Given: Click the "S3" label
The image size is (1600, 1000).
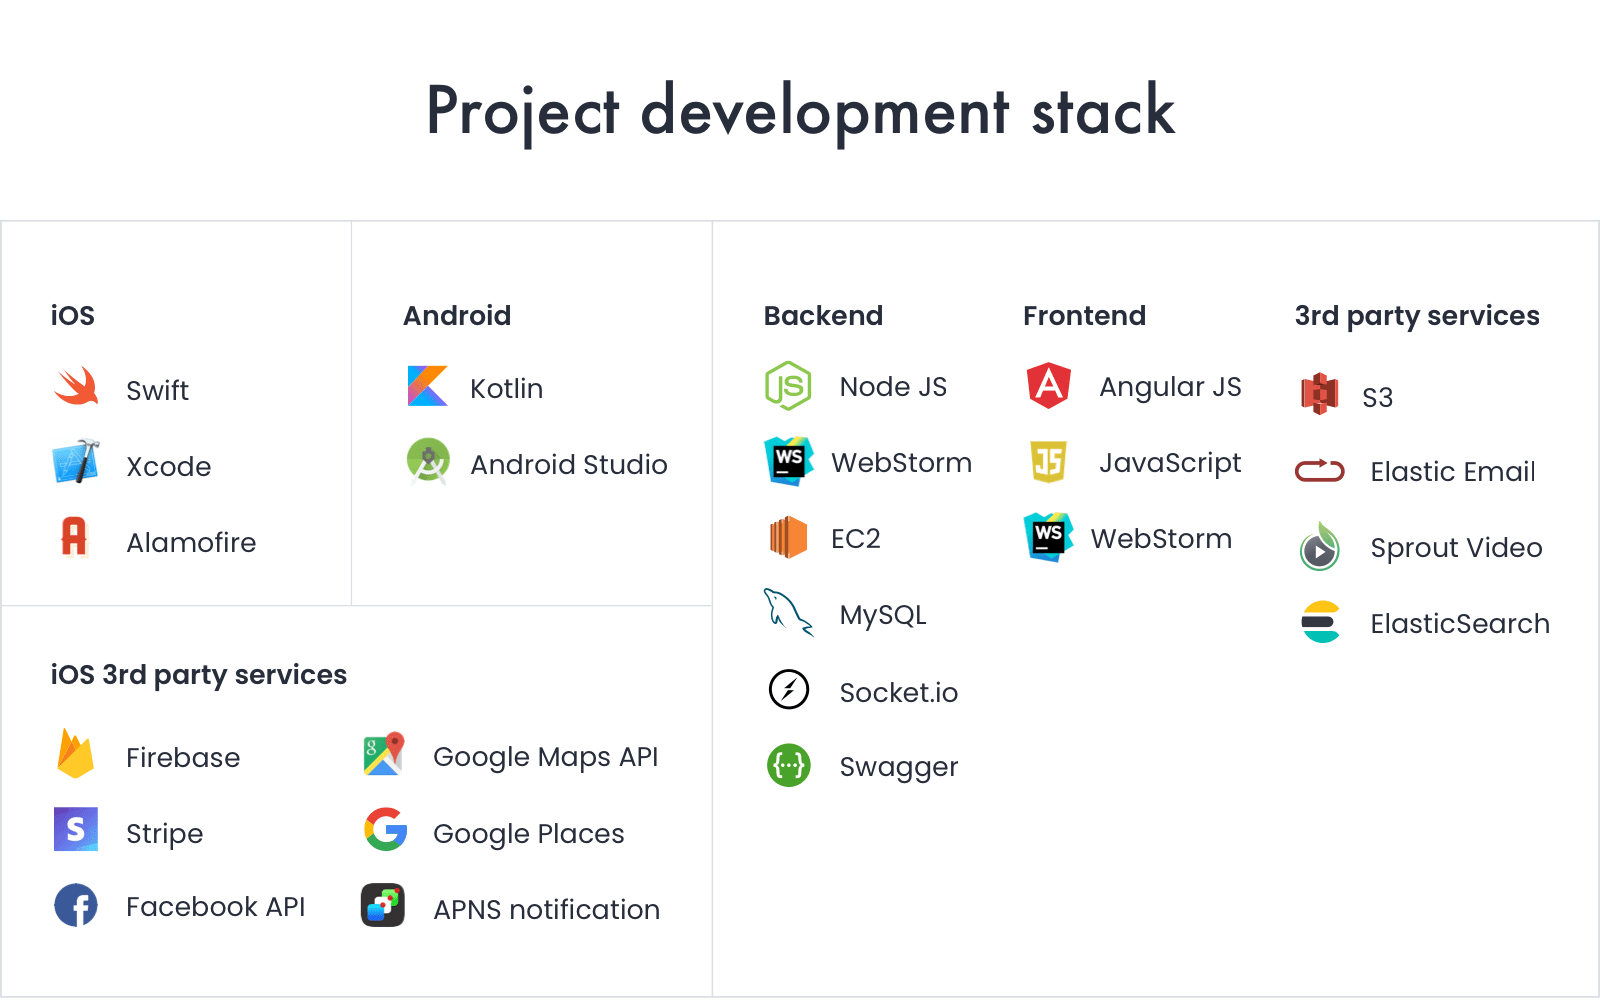Looking at the screenshot, I should click(1378, 398).
